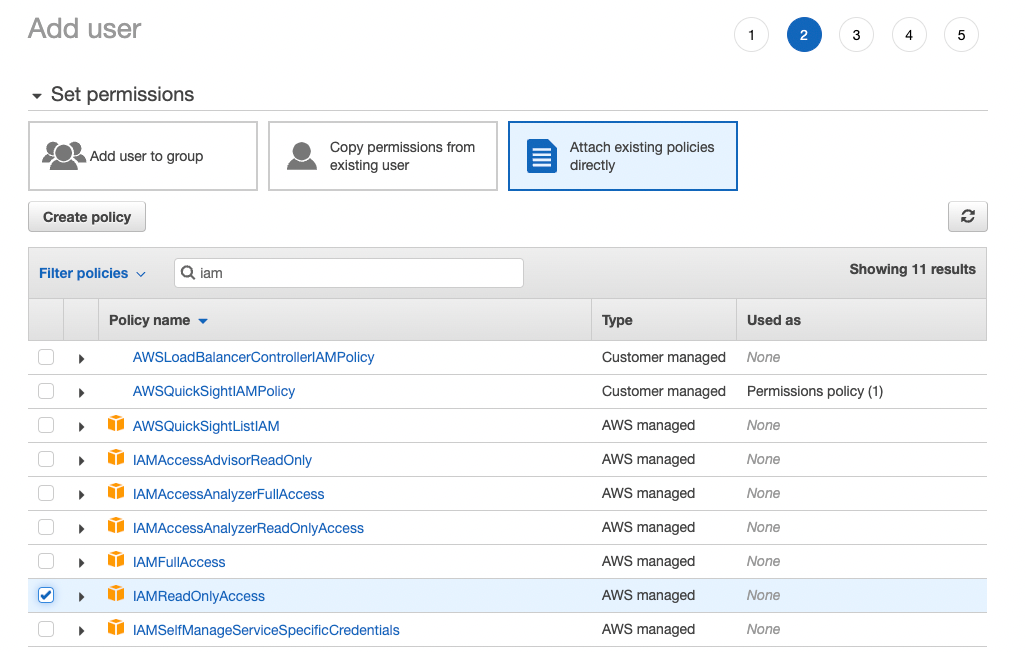The width and height of the screenshot is (1026, 652).
Task: Check the AWSQuickSightIAMPolicy checkbox
Action: (x=46, y=391)
